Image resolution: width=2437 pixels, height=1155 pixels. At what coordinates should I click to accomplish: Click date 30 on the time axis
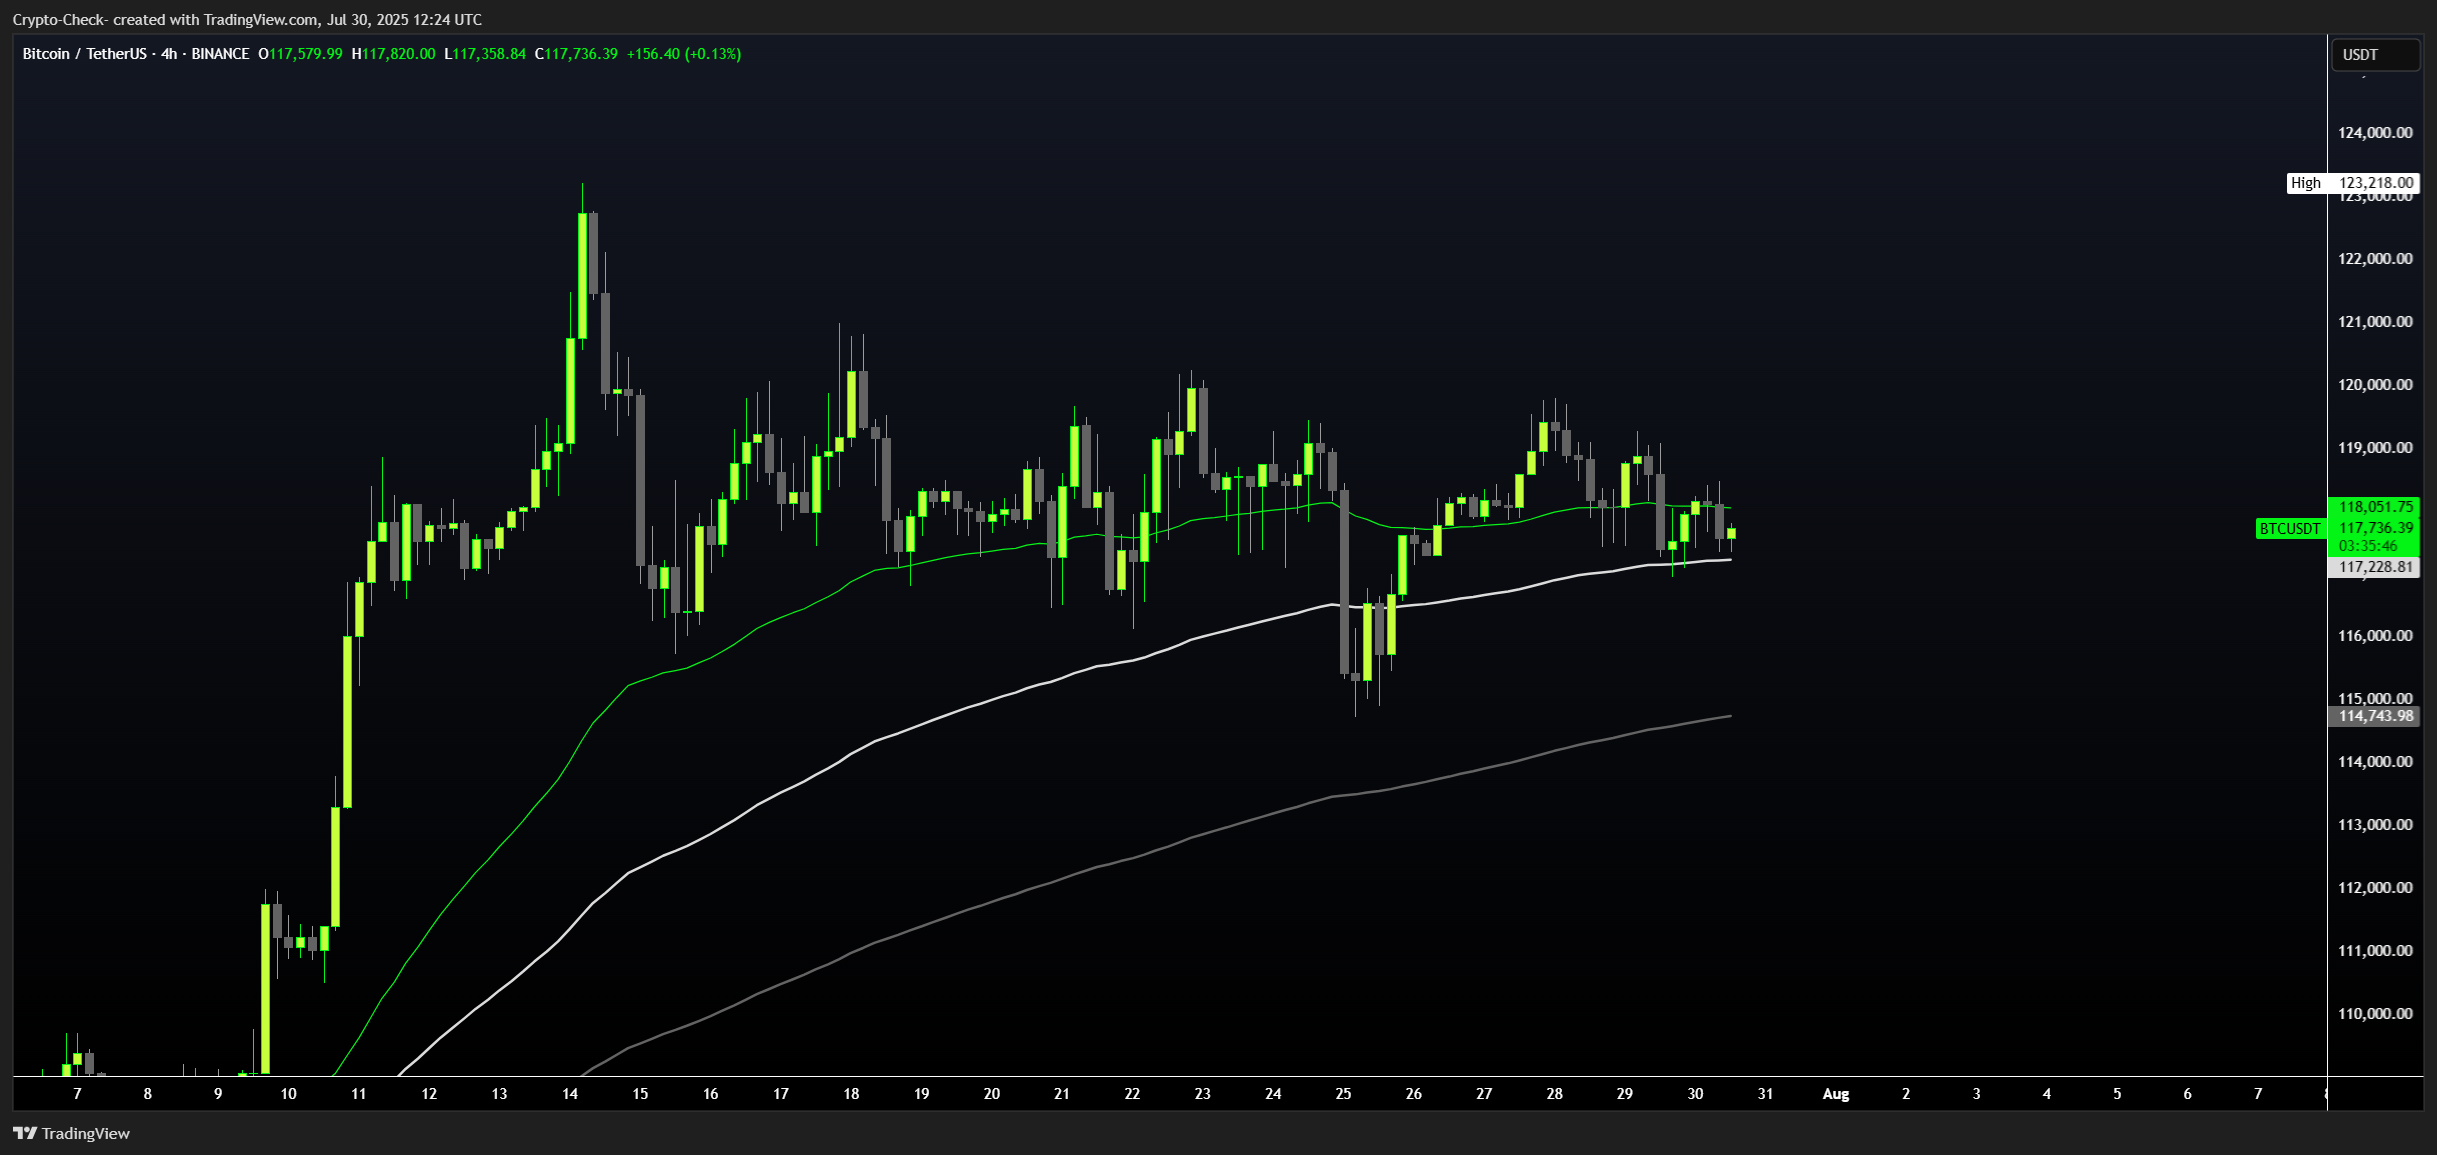[x=1695, y=1094]
